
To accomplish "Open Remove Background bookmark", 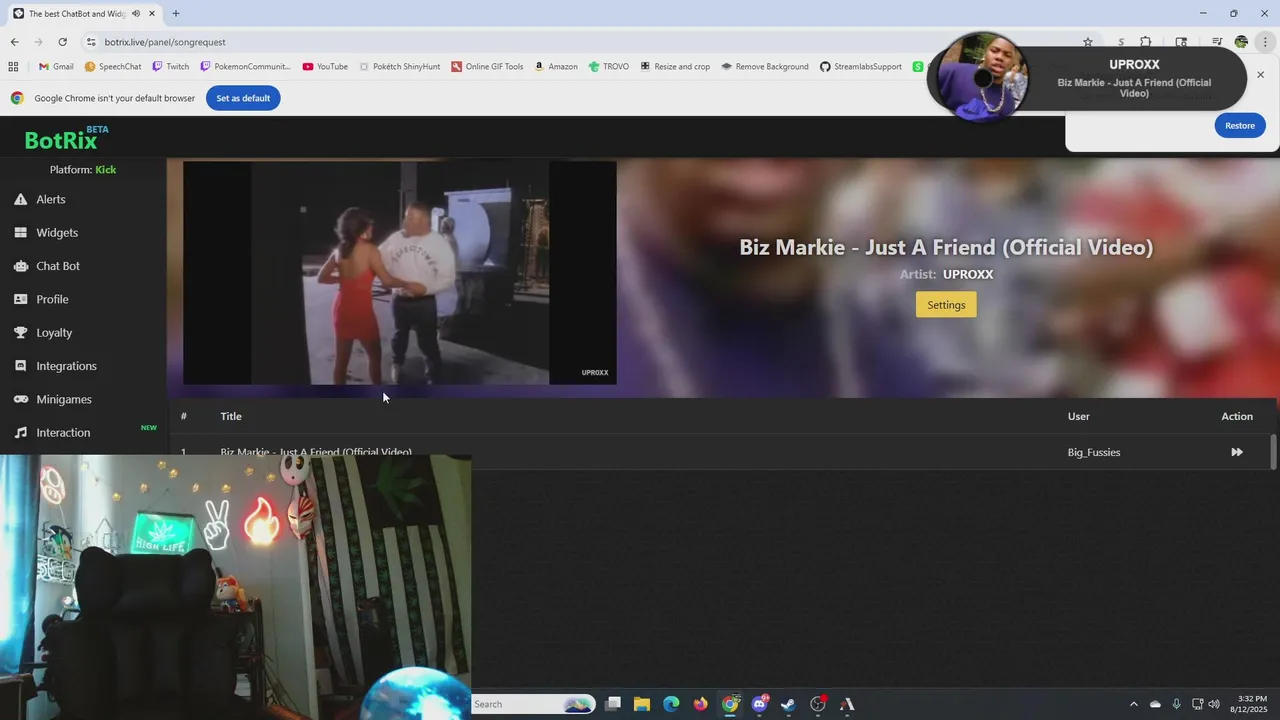I will click(765, 67).
